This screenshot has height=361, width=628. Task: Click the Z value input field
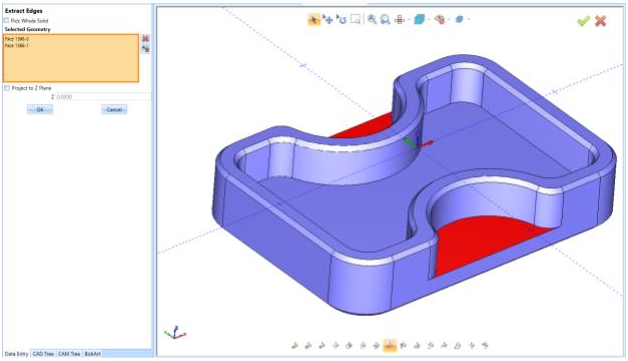[x=103, y=97]
